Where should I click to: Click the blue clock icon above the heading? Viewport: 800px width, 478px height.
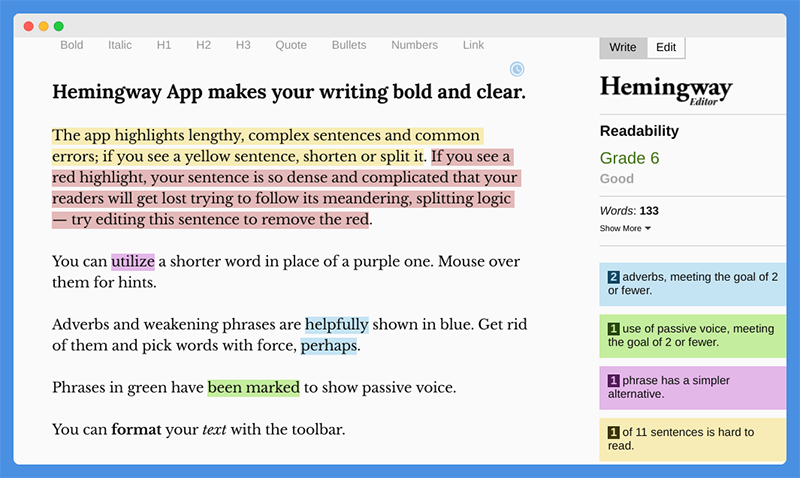point(517,69)
